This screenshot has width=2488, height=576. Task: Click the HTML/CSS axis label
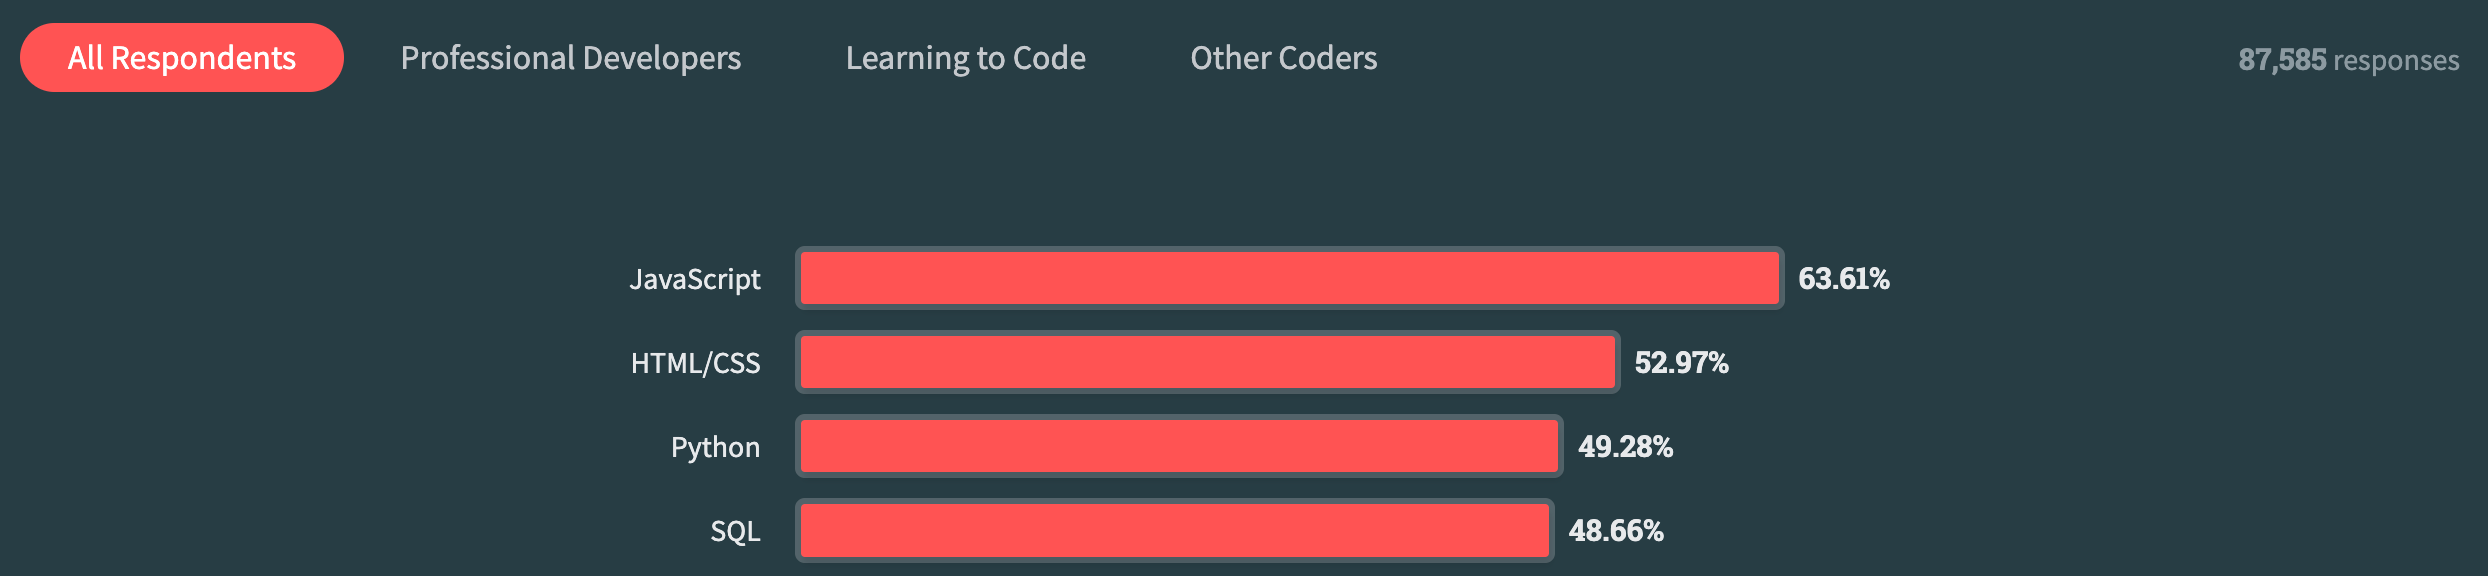695,363
